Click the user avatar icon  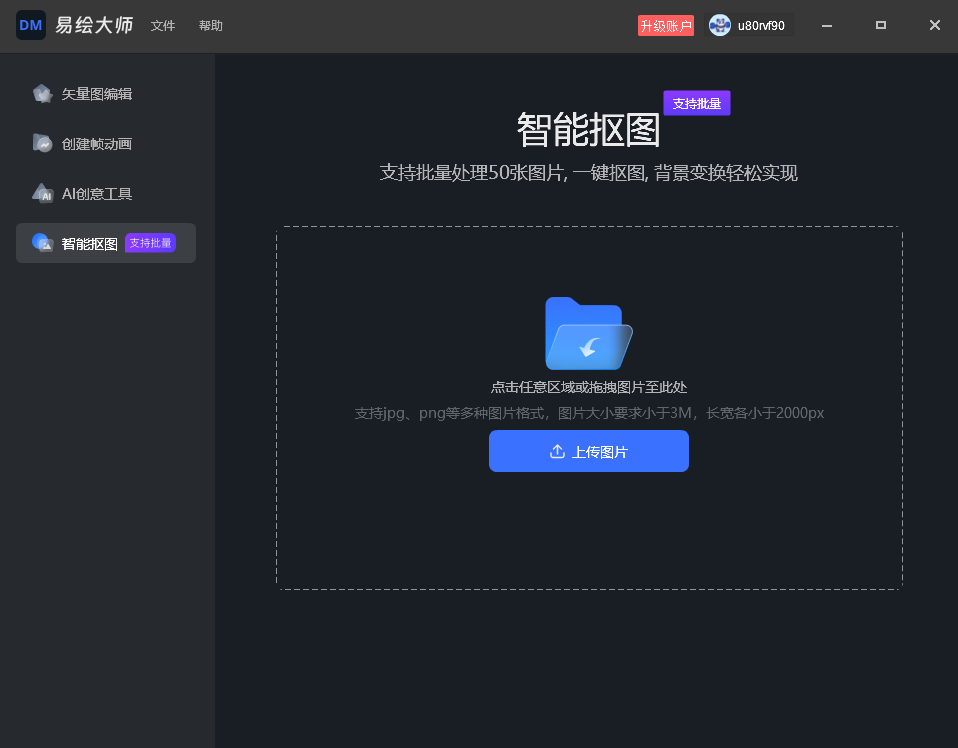click(x=720, y=26)
